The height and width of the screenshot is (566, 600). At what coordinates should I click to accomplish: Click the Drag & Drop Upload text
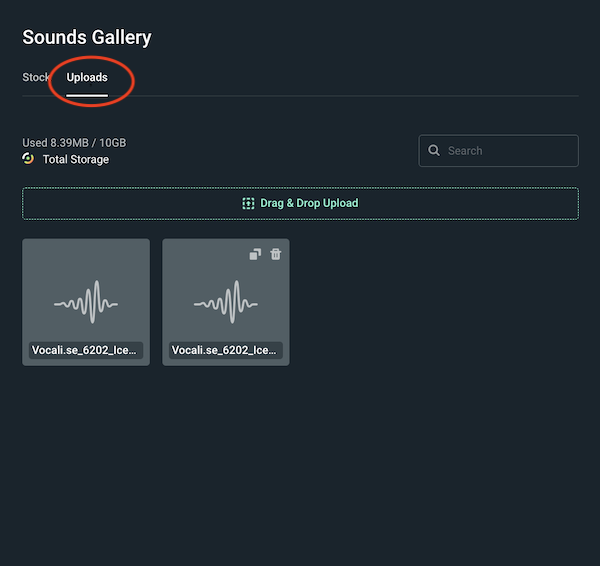pos(309,203)
